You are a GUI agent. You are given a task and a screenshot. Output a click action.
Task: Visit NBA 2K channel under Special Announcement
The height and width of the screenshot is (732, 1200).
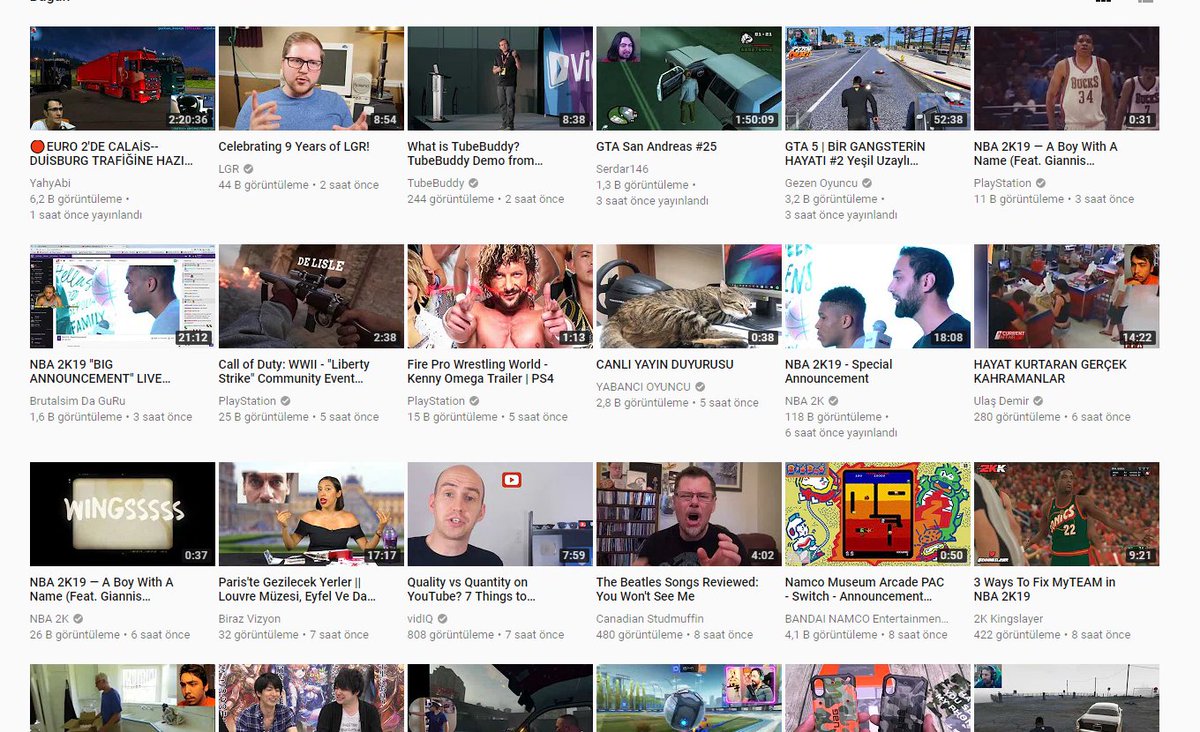805,401
